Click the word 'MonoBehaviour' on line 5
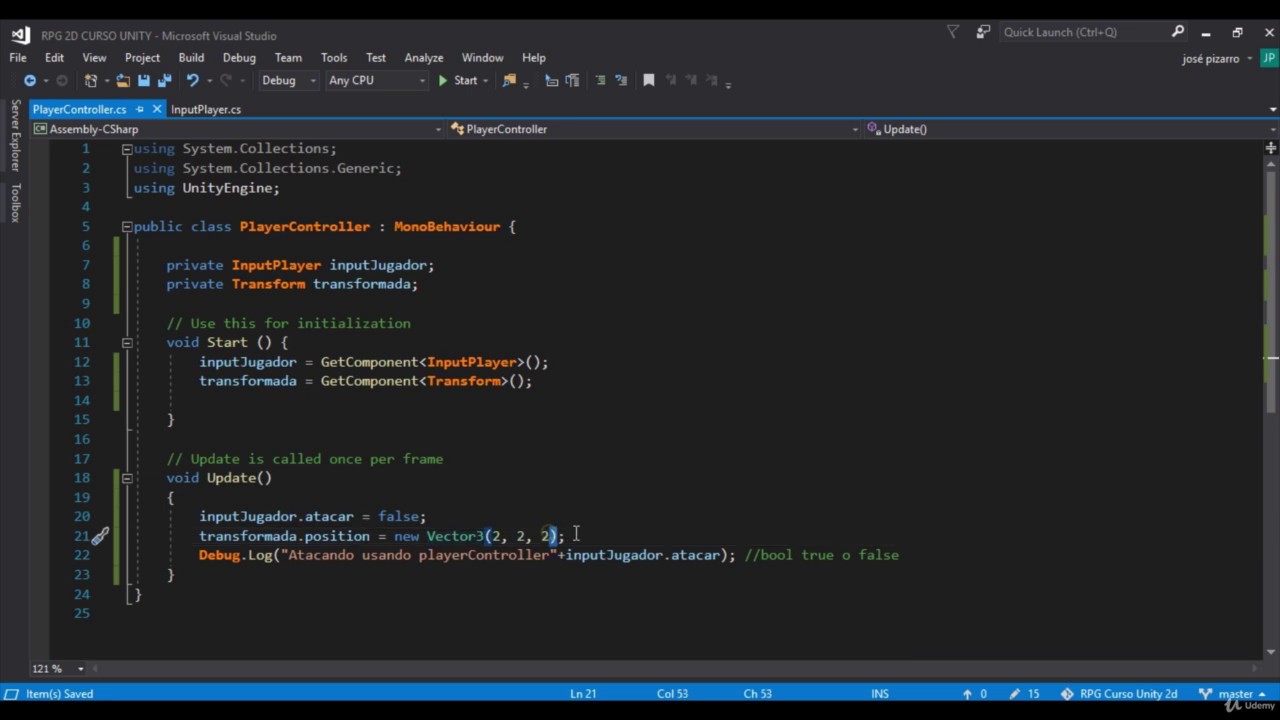This screenshot has width=1280, height=720. pyautogui.click(x=446, y=227)
